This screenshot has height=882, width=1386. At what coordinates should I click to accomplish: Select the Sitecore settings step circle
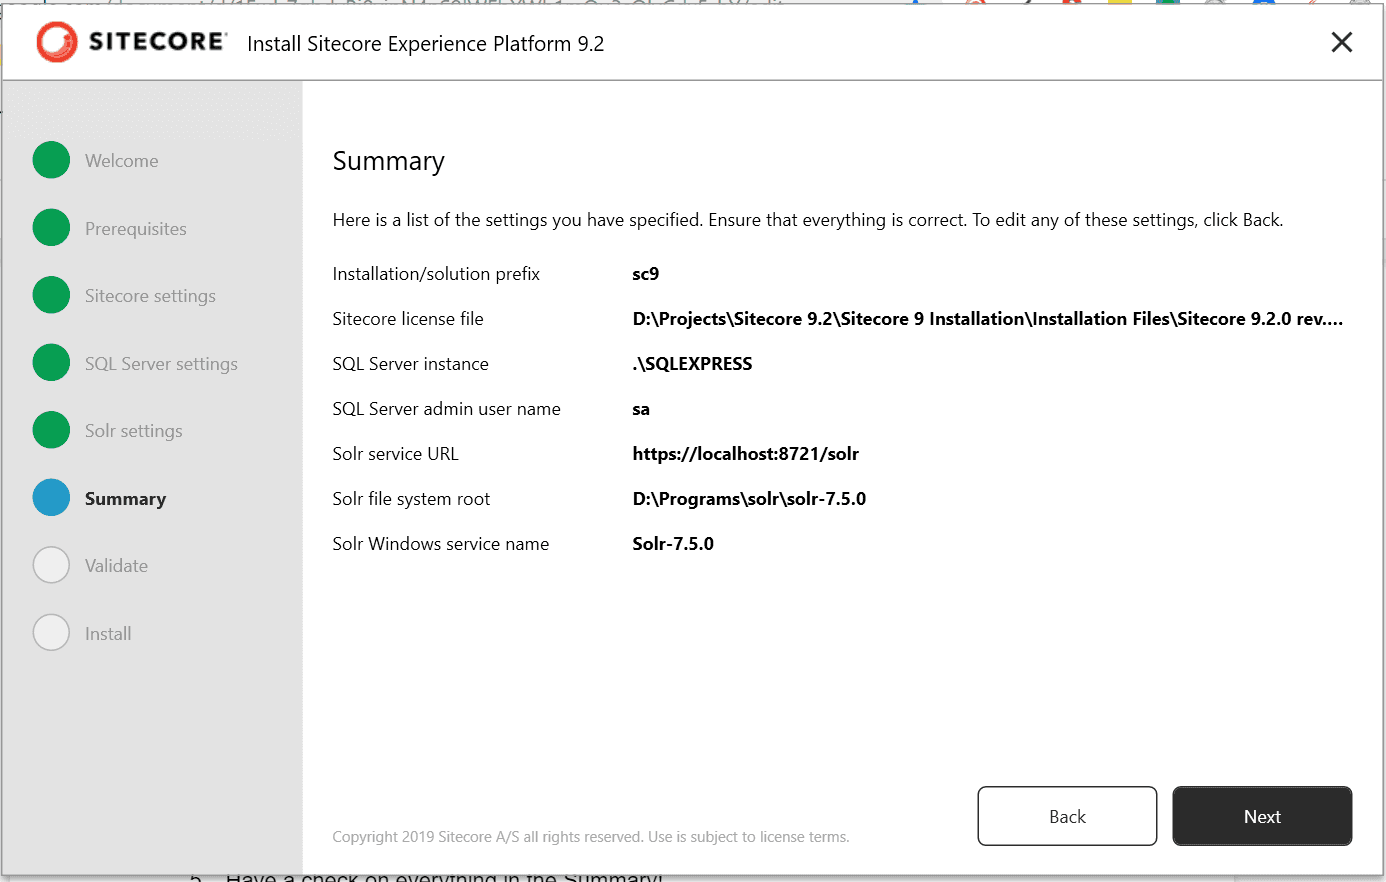[51, 295]
